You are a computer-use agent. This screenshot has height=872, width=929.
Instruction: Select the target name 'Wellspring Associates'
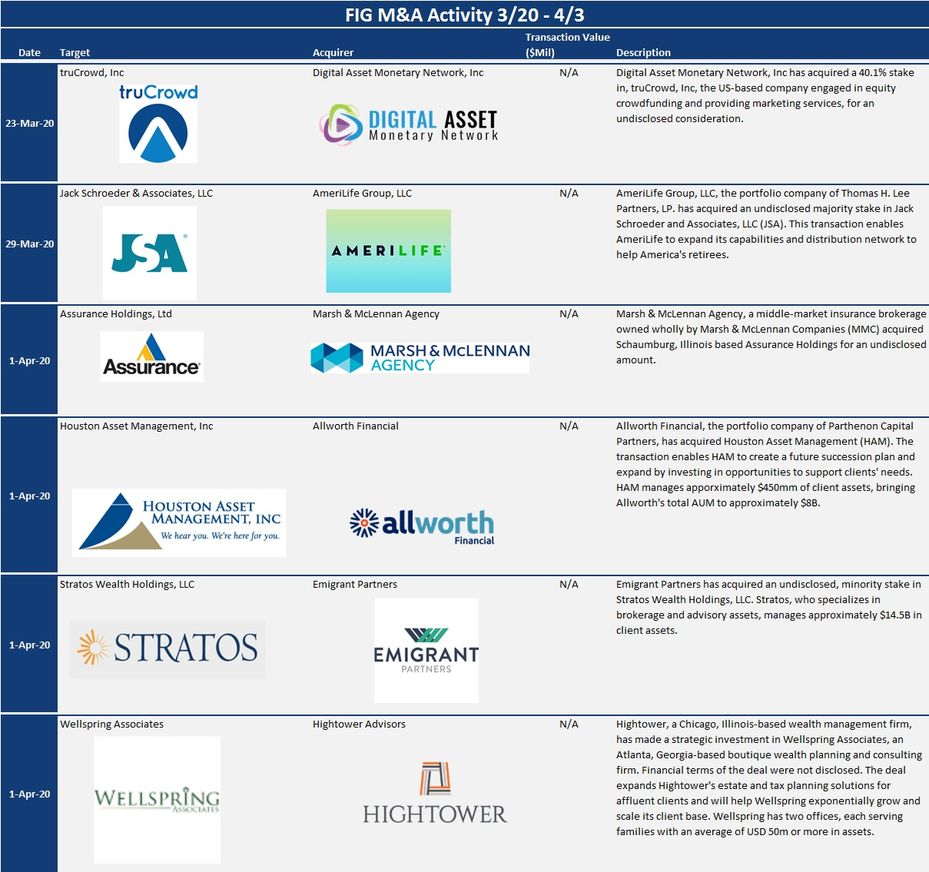tap(111, 724)
